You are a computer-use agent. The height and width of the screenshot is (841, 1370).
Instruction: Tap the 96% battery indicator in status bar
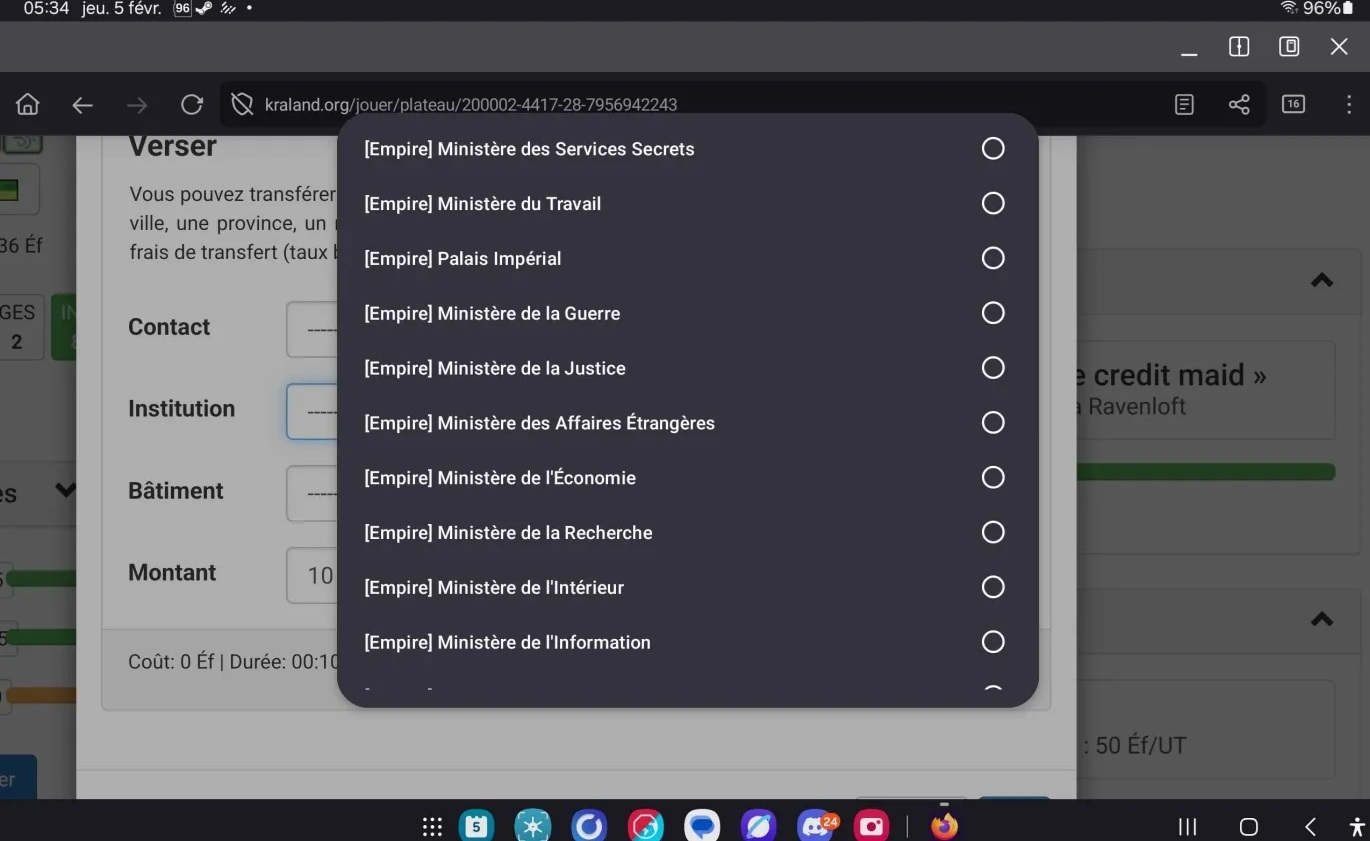tap(1328, 9)
